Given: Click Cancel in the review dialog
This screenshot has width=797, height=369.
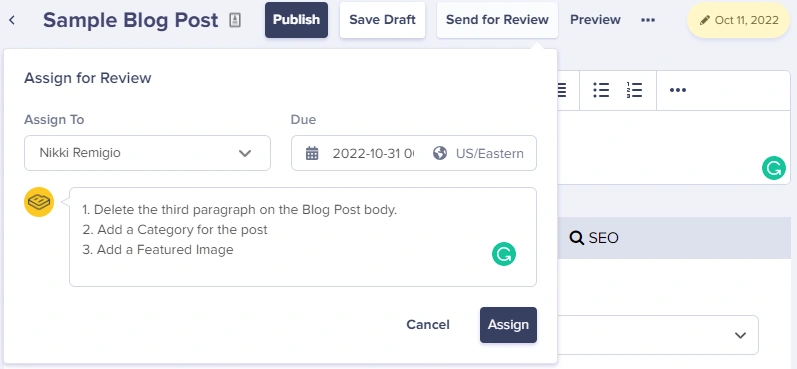Looking at the screenshot, I should (428, 325).
